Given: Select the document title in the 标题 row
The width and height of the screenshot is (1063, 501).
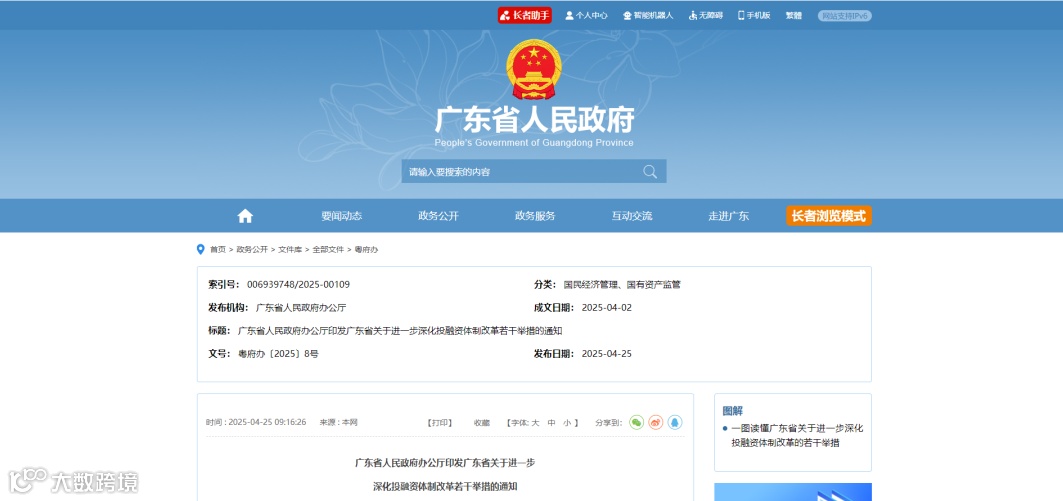Looking at the screenshot, I should [400, 331].
